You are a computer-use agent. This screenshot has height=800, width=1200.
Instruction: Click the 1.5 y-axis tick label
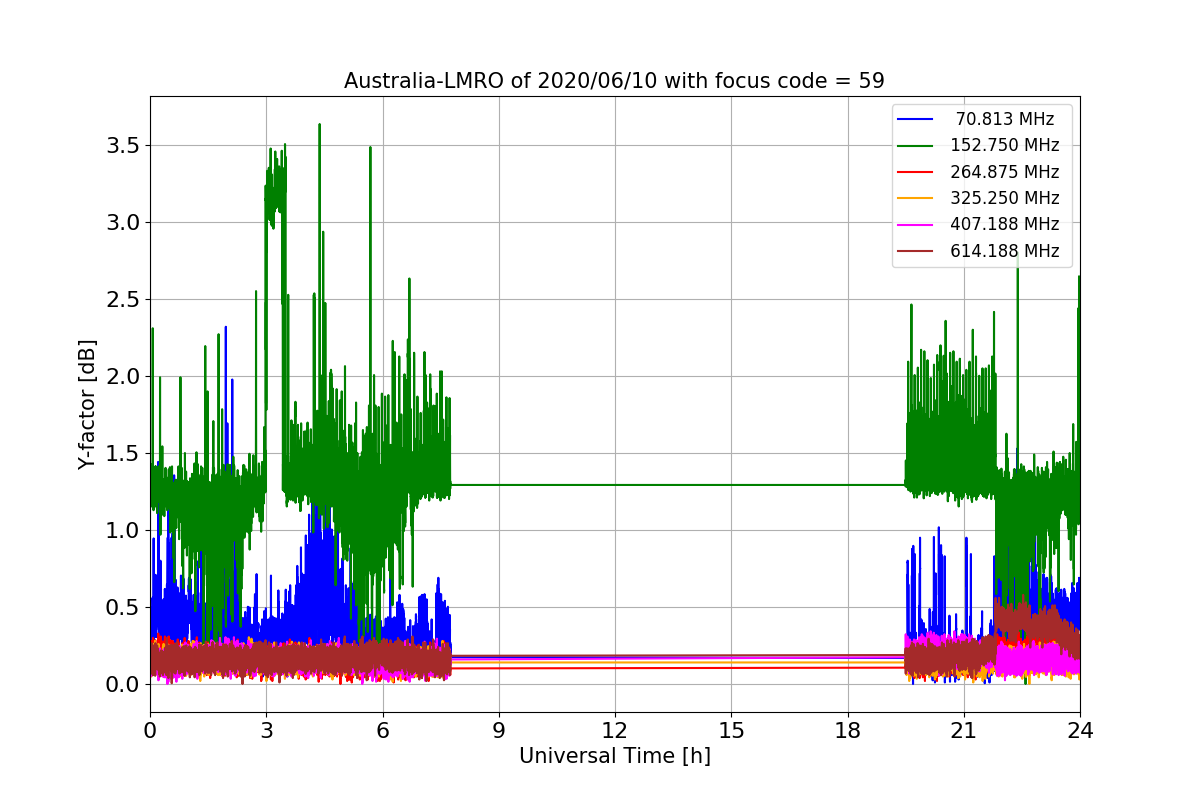pyautogui.click(x=123, y=454)
